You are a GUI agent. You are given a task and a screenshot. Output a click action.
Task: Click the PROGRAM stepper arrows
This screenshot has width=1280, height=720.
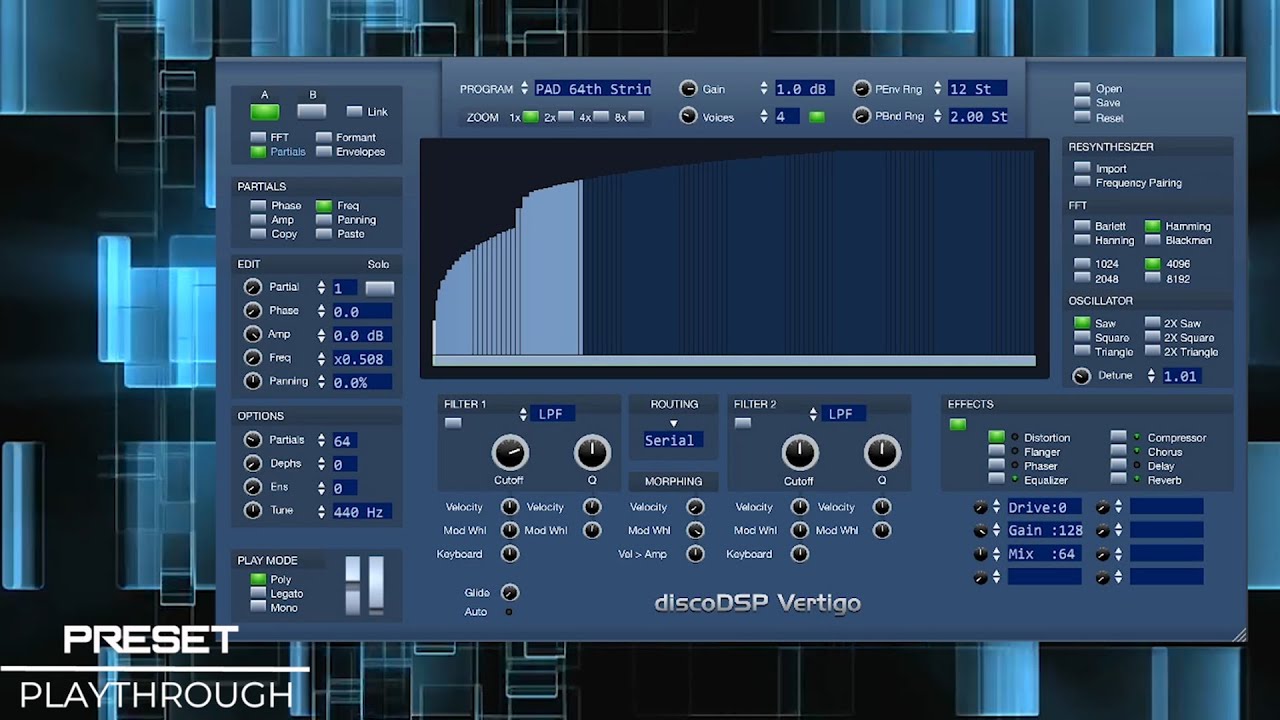pyautogui.click(x=524, y=89)
